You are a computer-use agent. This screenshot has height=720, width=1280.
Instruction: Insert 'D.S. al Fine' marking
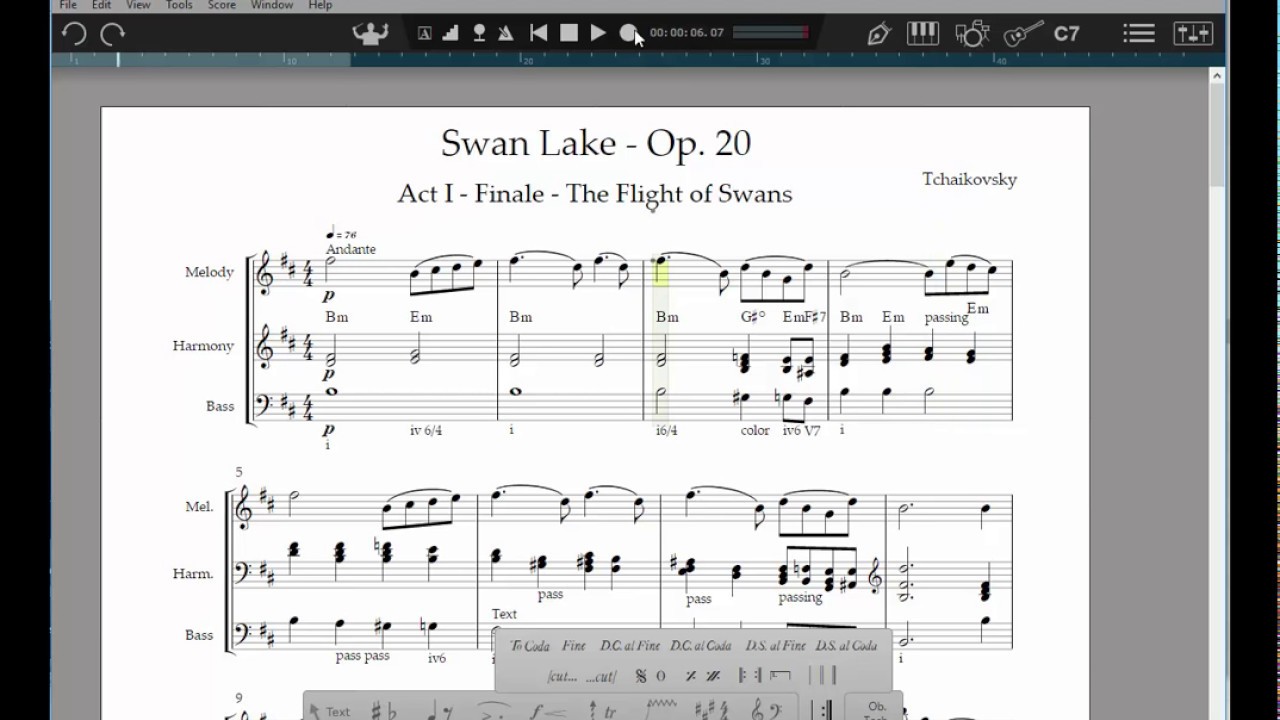pyautogui.click(x=775, y=646)
